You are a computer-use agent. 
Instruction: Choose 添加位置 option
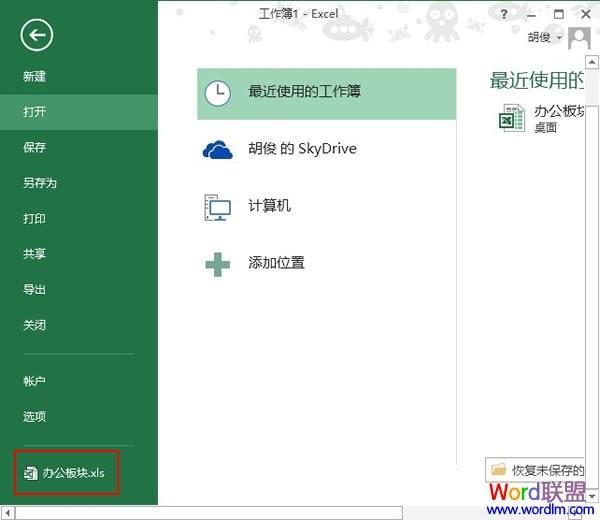[326, 263]
